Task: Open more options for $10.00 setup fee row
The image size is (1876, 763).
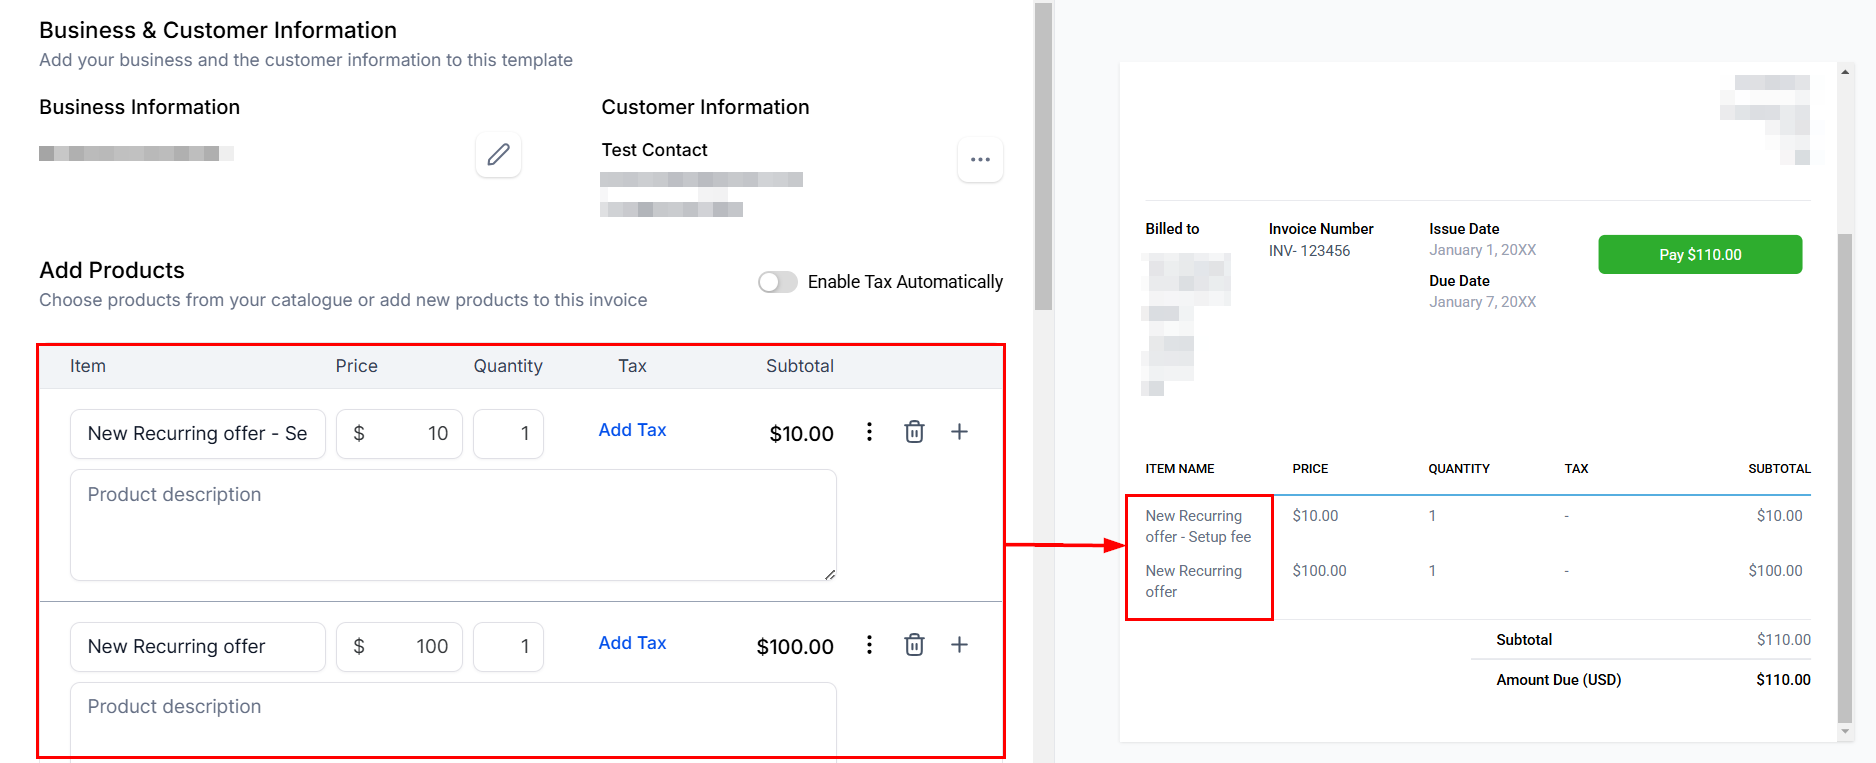Action: 869,432
